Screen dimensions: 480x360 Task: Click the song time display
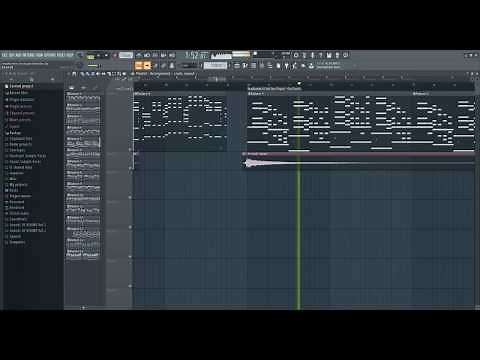coord(197,55)
